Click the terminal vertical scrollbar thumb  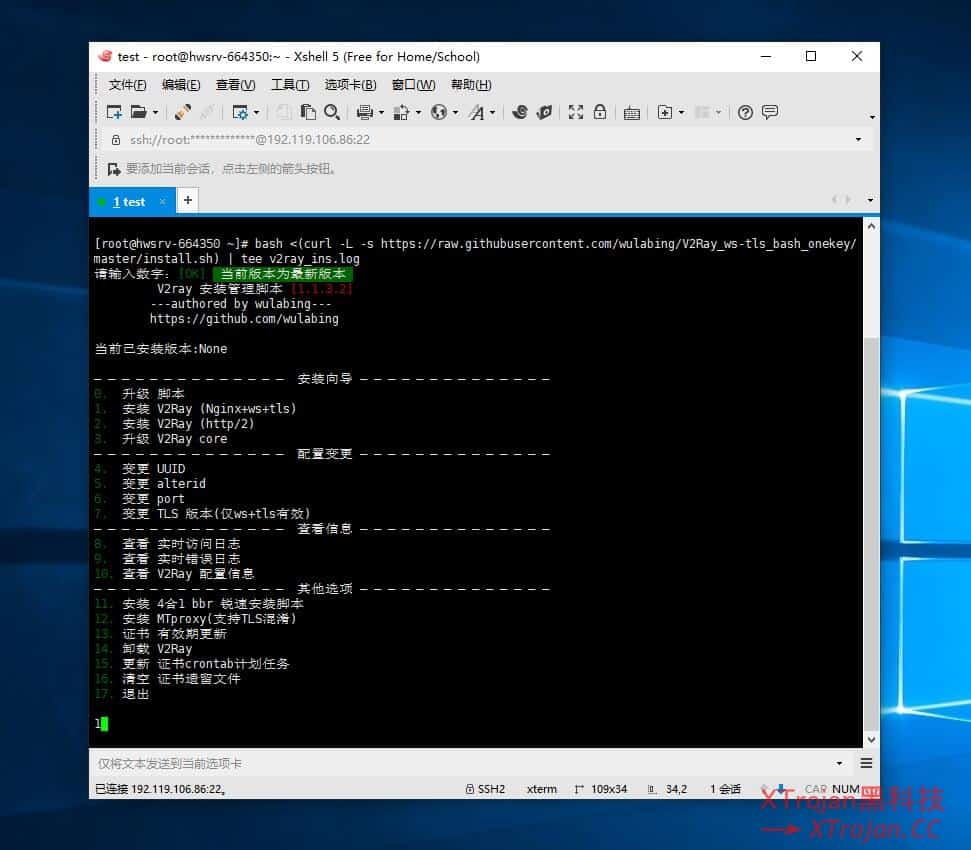(871, 534)
